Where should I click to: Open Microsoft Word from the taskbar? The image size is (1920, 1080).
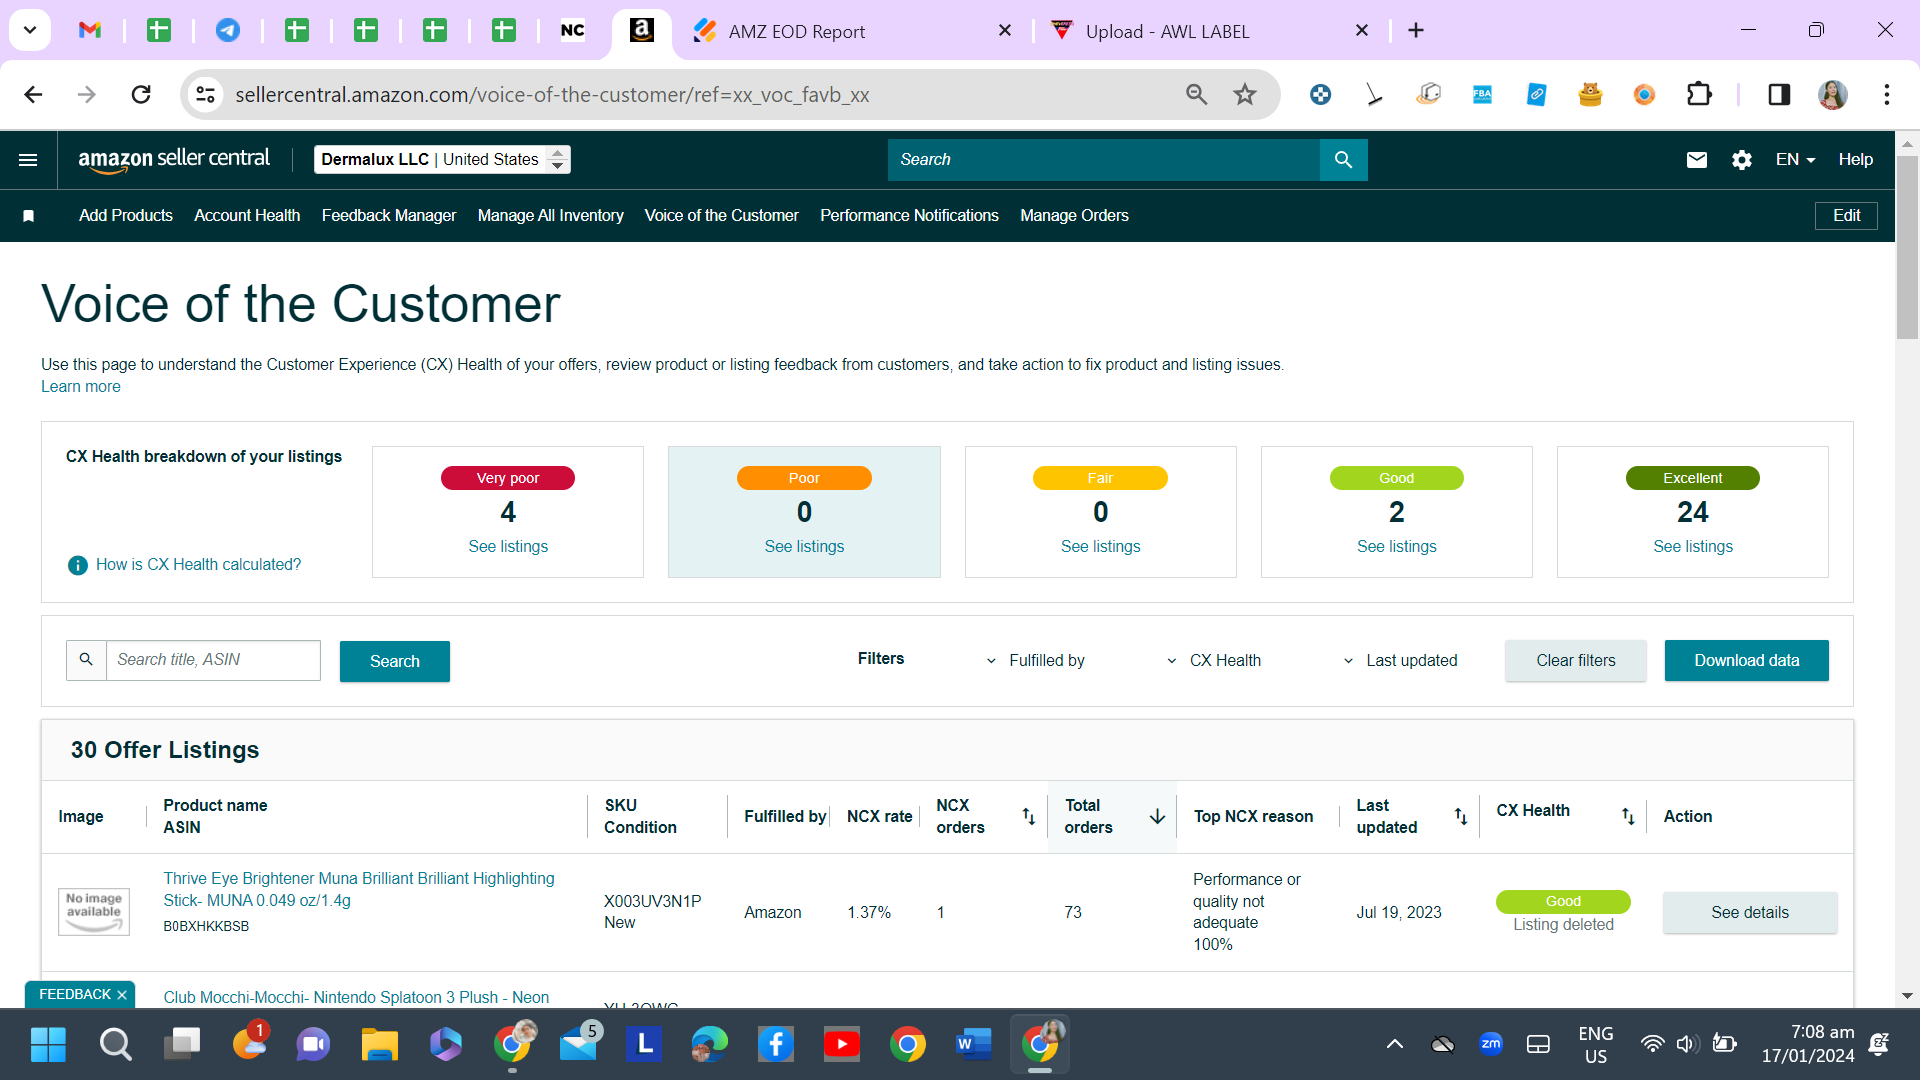coord(973,1045)
